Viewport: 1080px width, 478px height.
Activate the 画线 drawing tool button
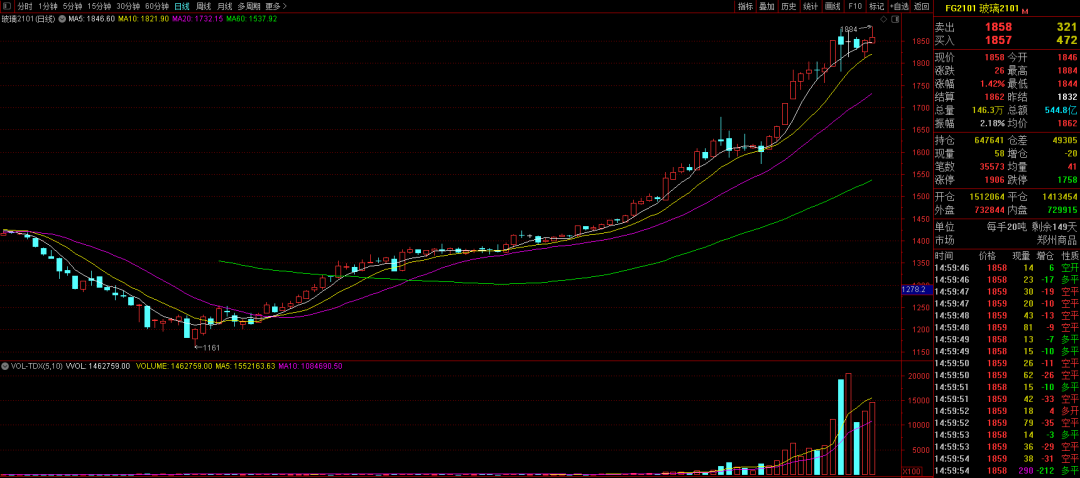click(x=833, y=6)
